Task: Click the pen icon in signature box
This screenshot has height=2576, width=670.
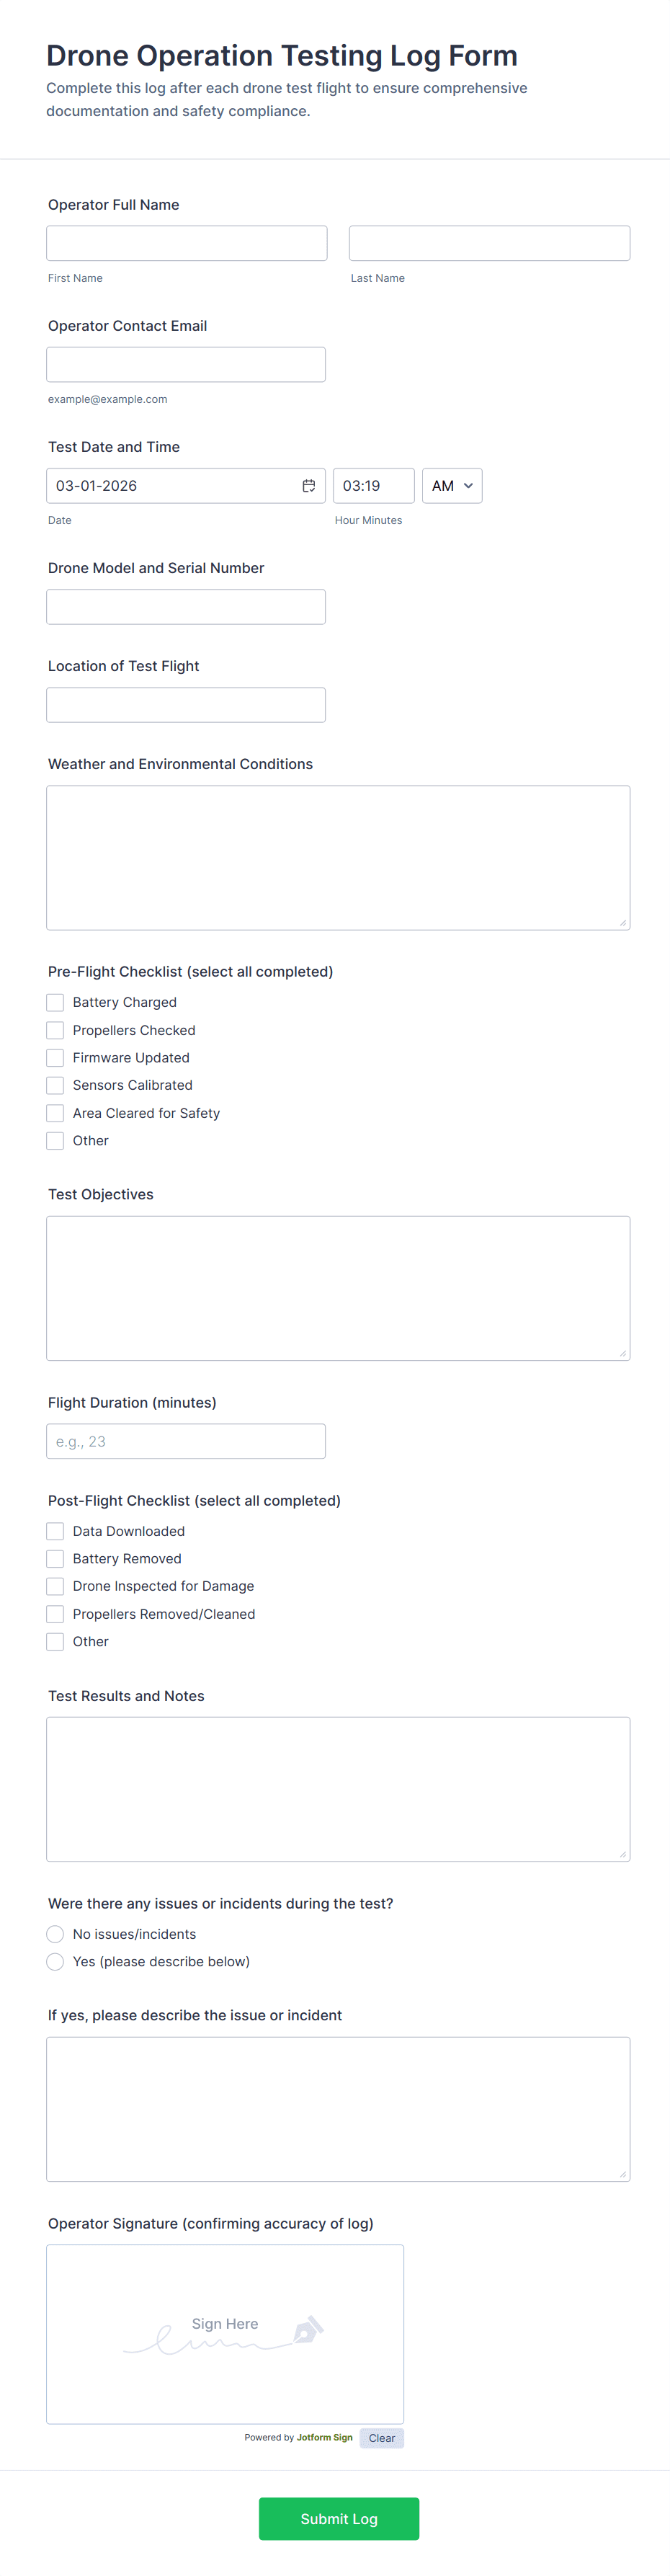Action: [307, 2331]
